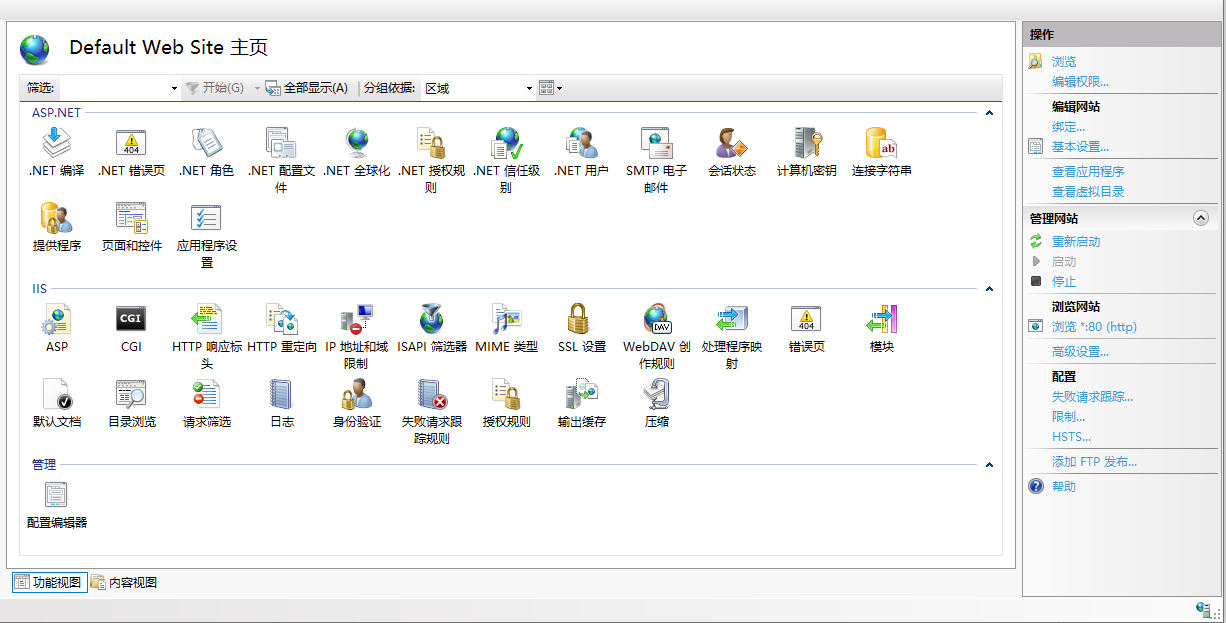This screenshot has width=1226, height=623.
Task: Switch to 内容视图 tab
Action: [124, 582]
